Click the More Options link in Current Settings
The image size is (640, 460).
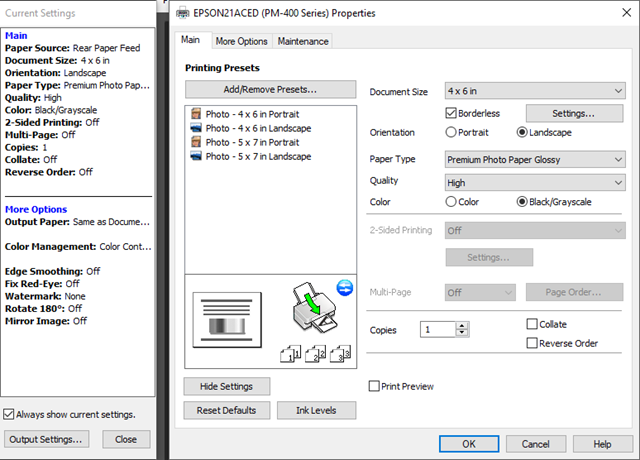[x=36, y=209]
